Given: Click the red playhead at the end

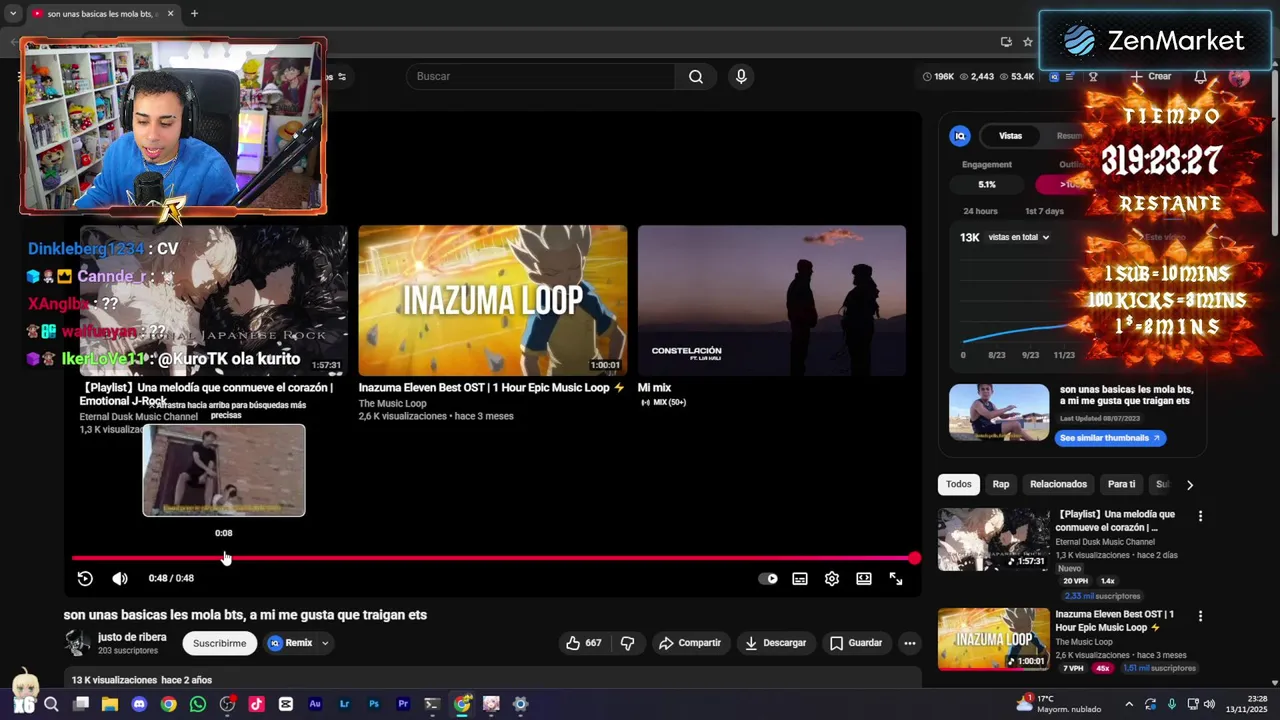Looking at the screenshot, I should (914, 558).
